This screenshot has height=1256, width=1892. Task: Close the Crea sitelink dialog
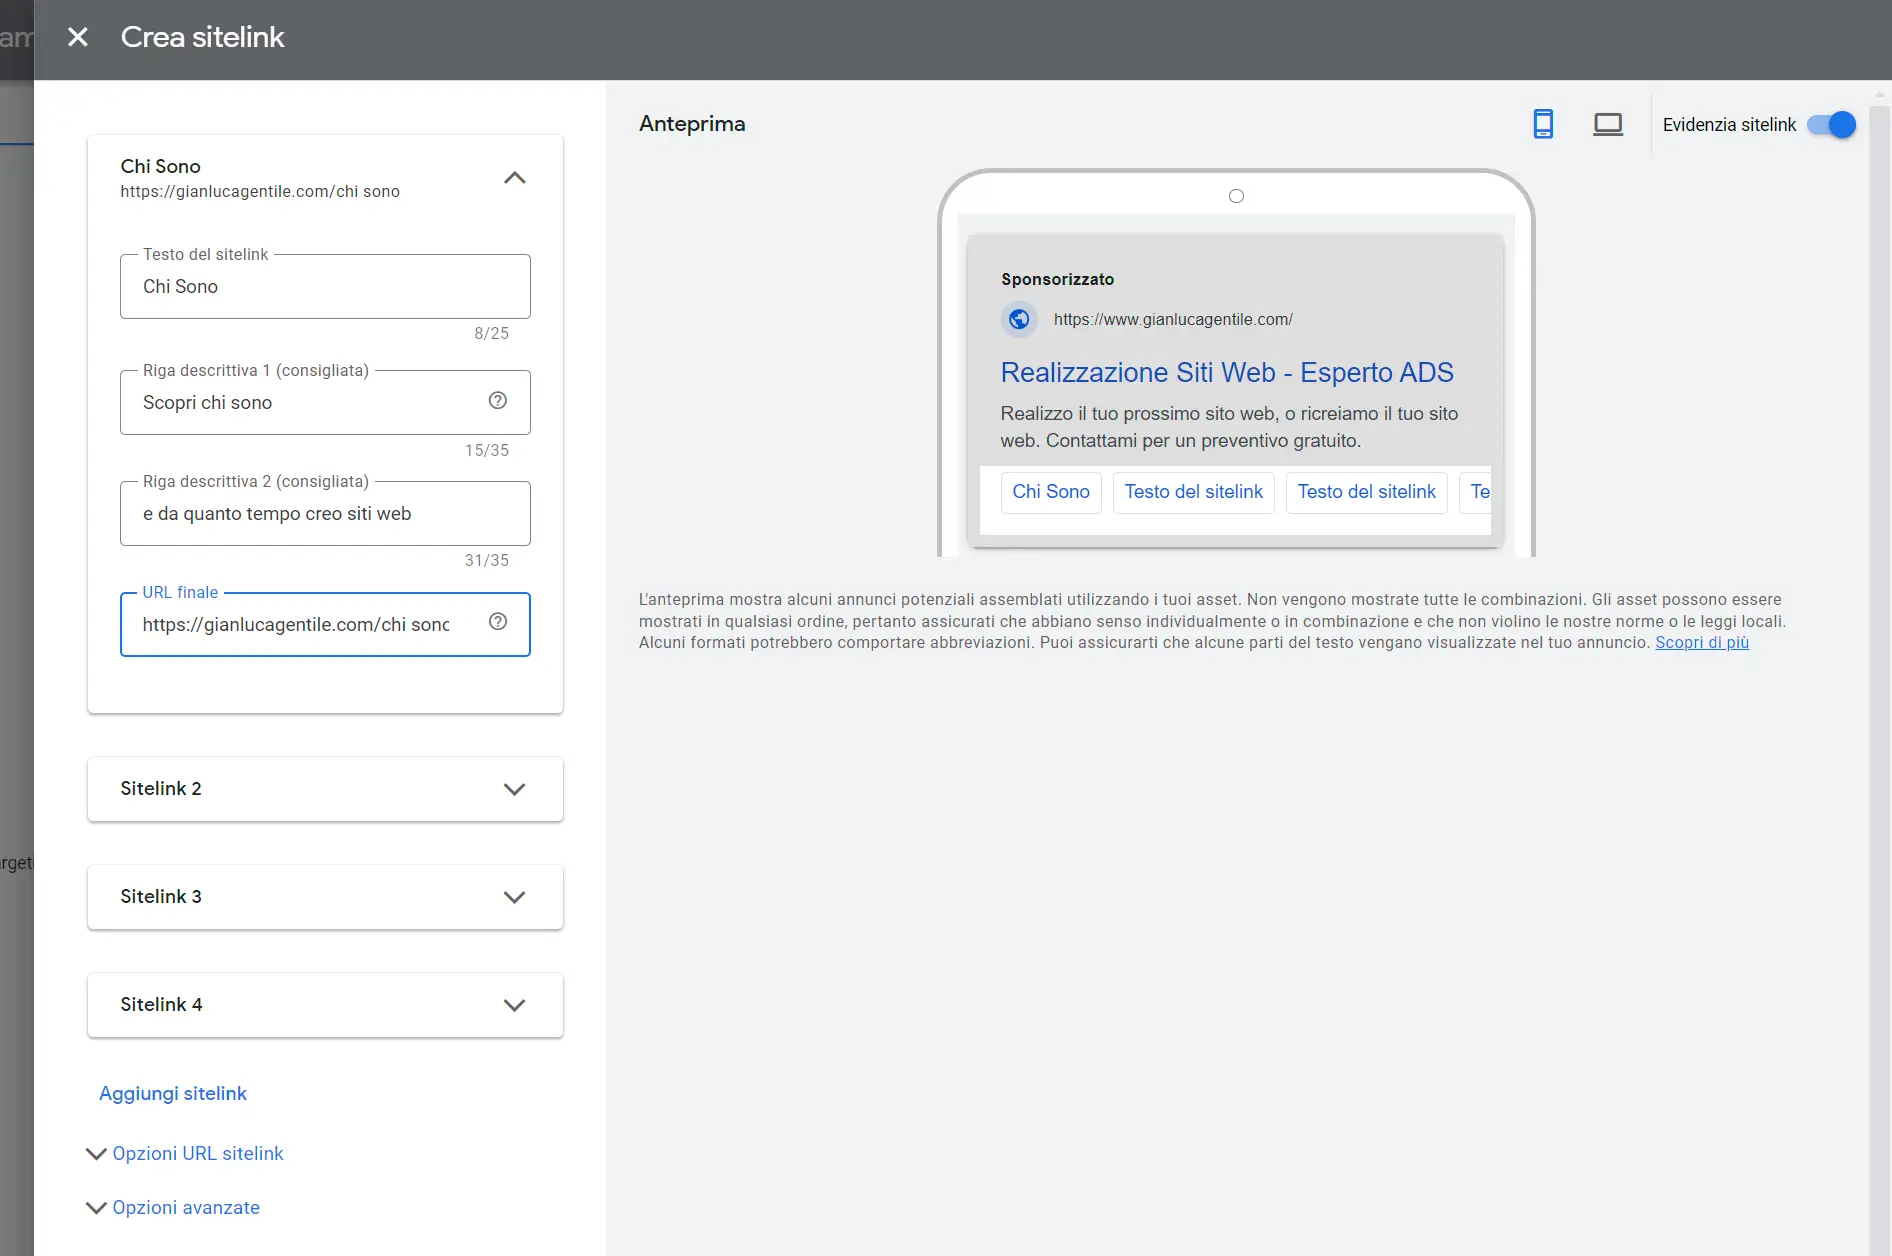click(77, 37)
